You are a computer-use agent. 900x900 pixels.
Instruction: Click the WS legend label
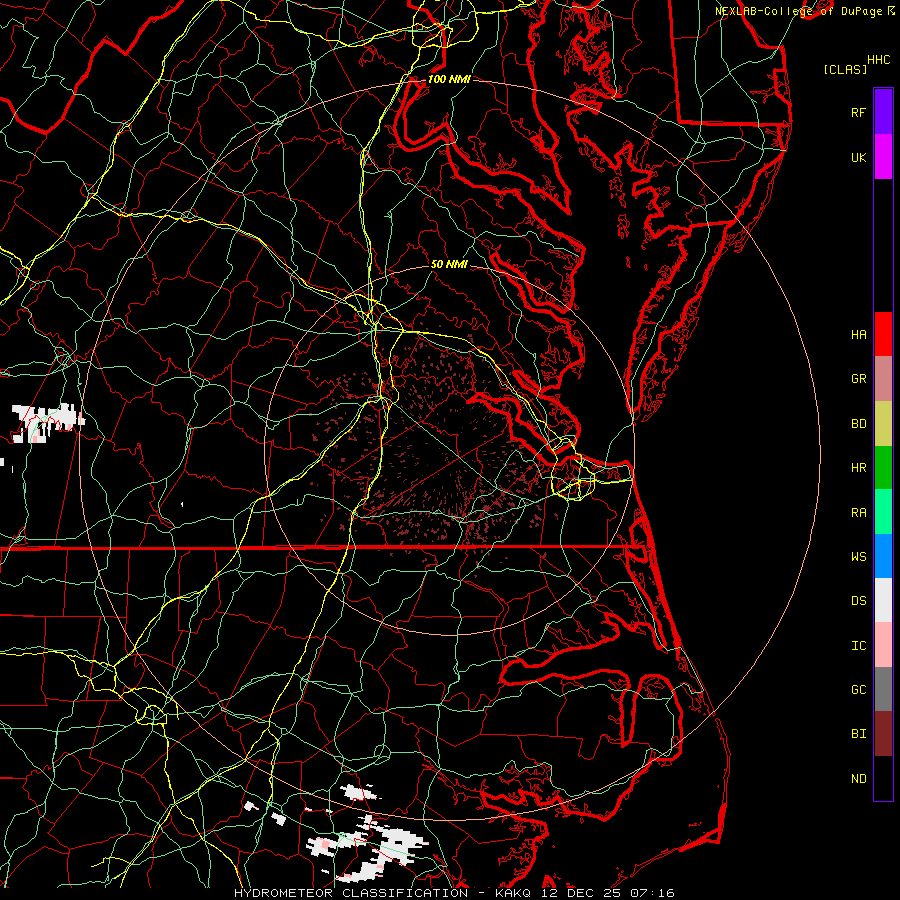[x=858, y=556]
